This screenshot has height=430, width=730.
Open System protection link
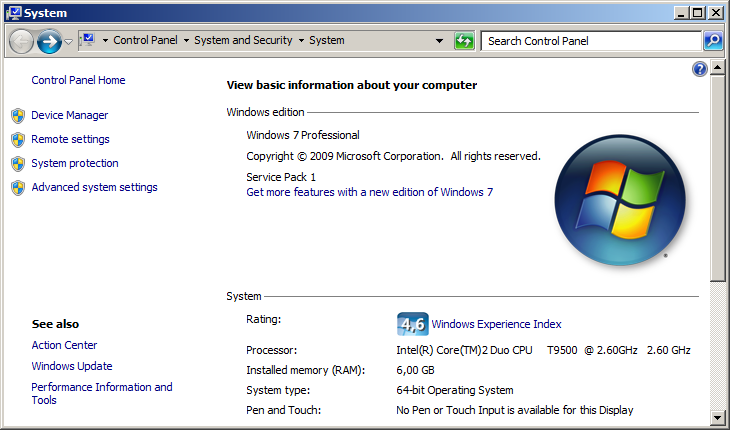[75, 163]
